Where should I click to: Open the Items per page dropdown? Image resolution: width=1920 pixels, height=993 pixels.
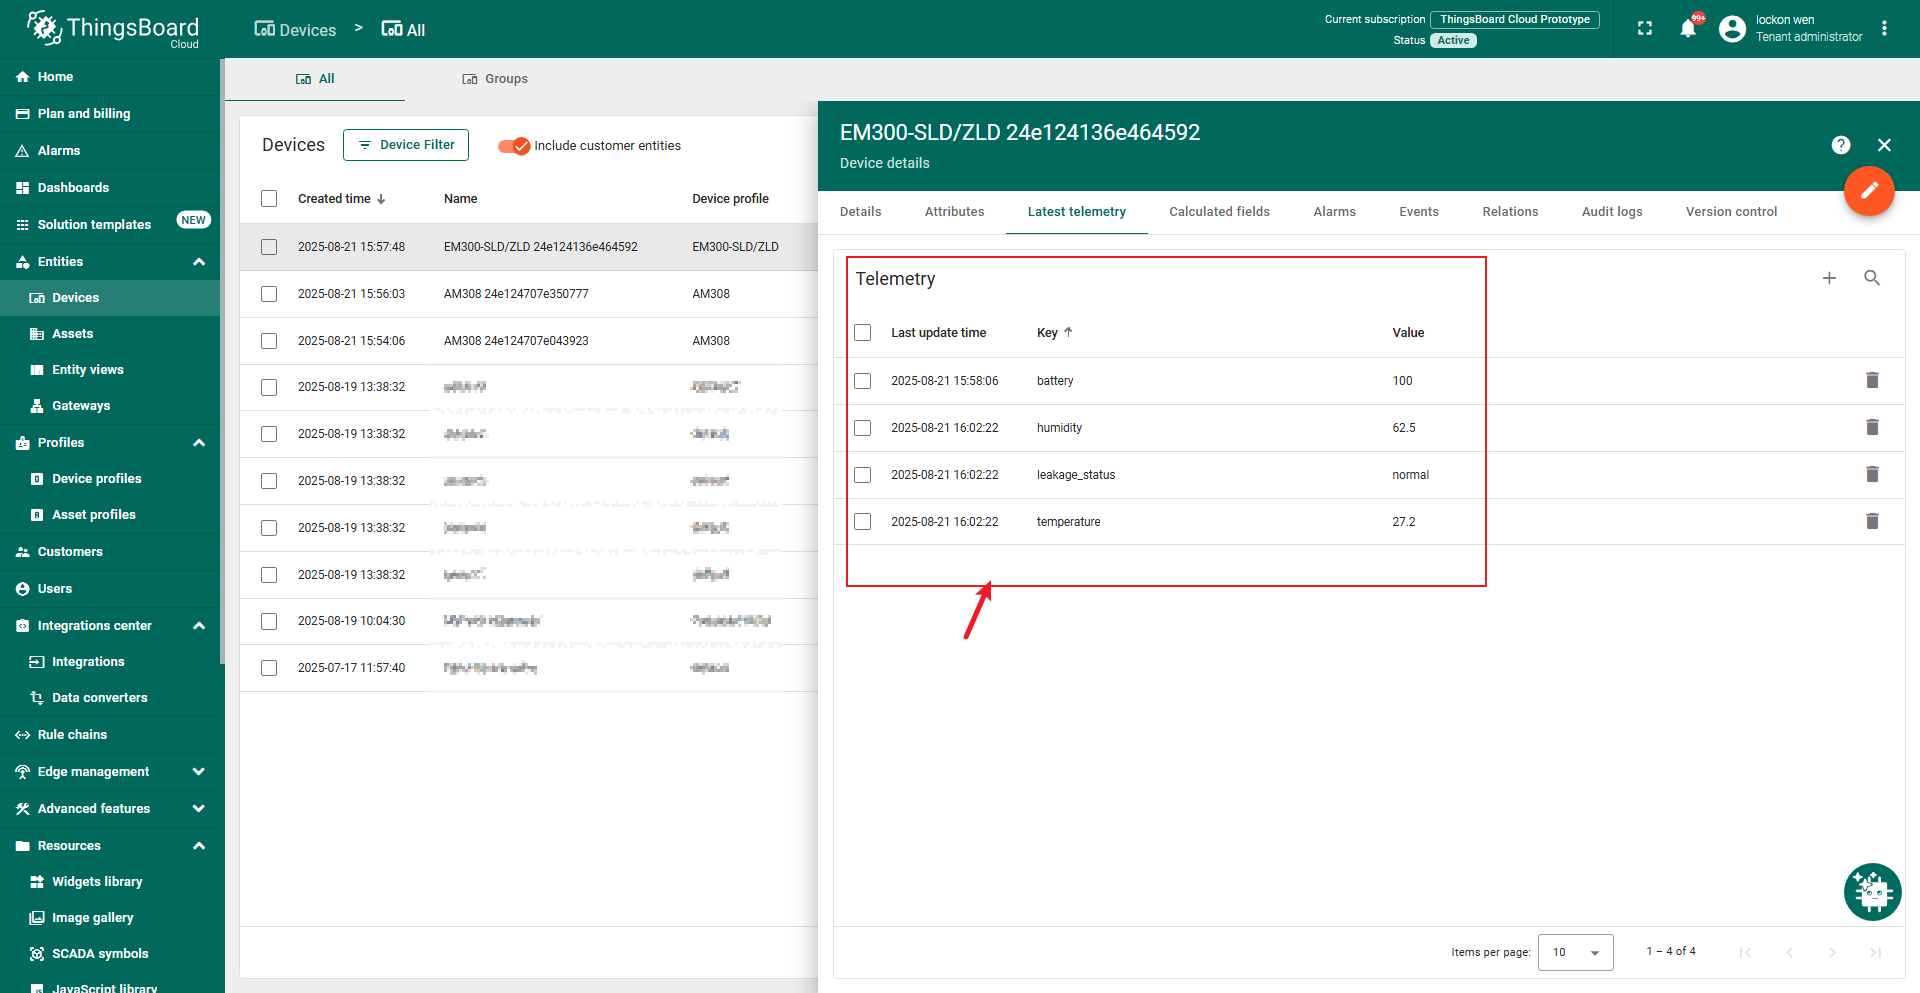pyautogui.click(x=1576, y=952)
